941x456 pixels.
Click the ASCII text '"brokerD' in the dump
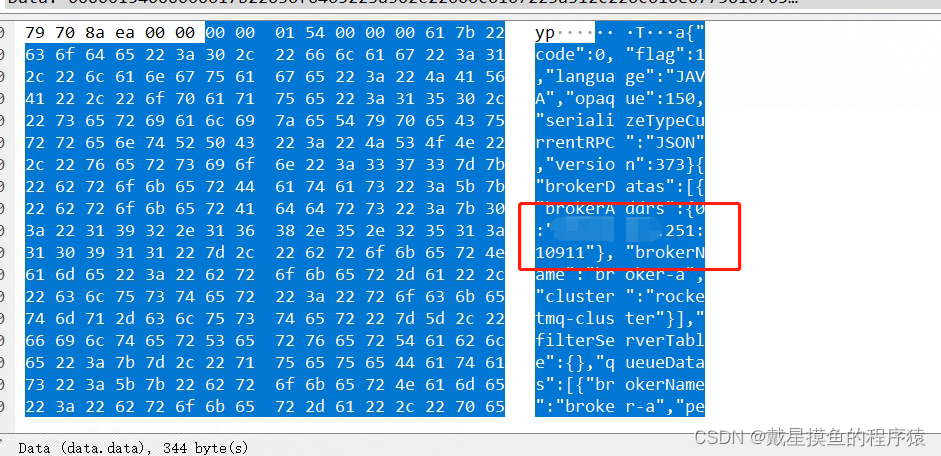point(575,187)
